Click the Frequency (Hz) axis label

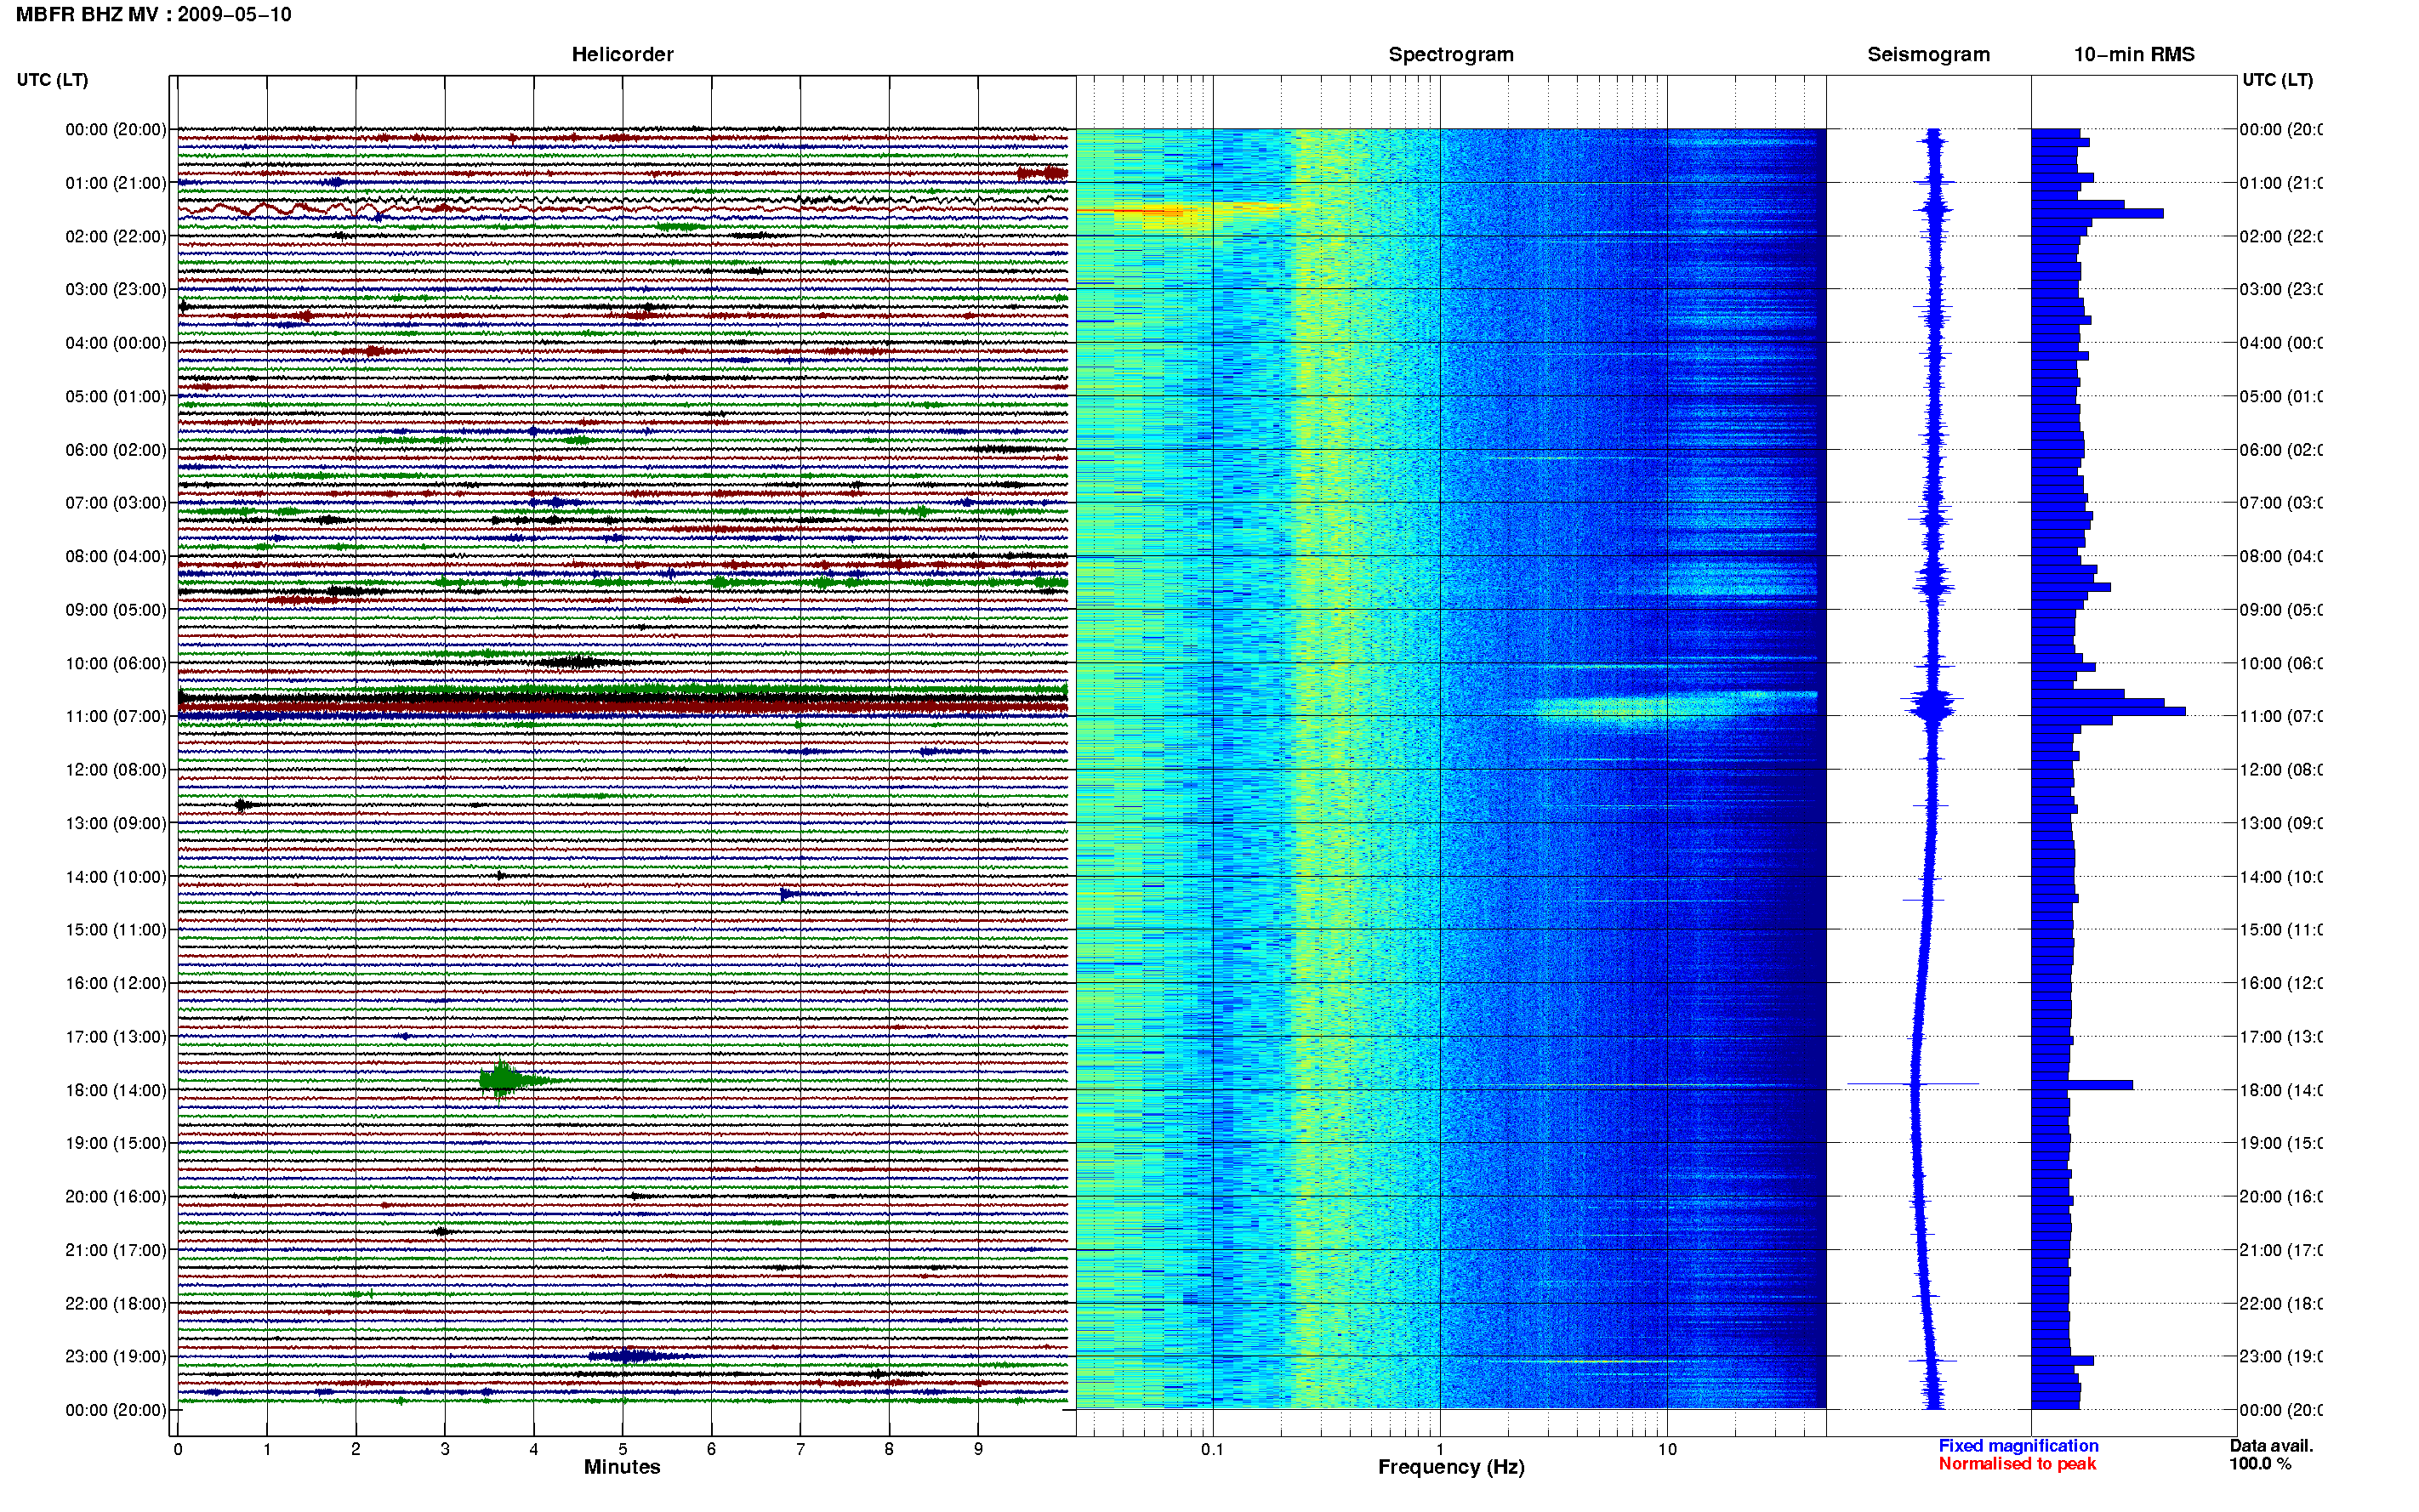click(x=1450, y=1467)
